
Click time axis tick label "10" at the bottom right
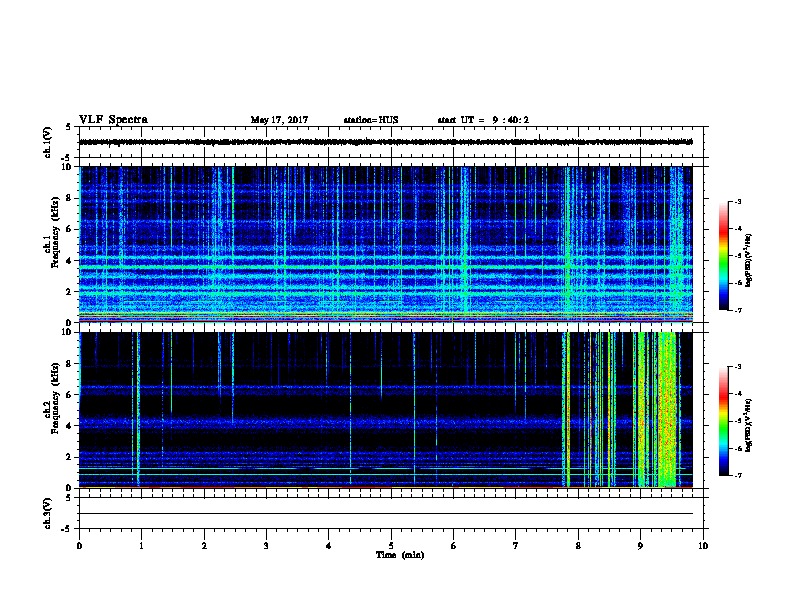coord(703,546)
